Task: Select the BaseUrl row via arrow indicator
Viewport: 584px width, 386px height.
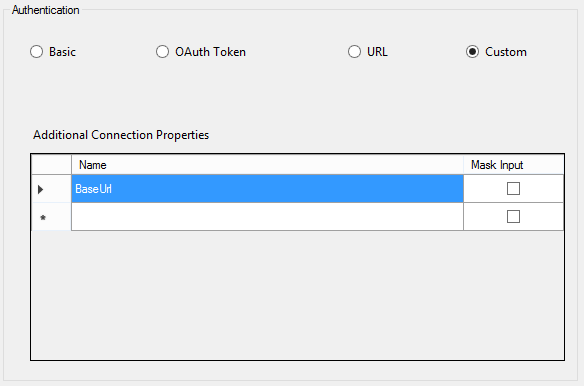Action: pyautogui.click(x=51, y=189)
